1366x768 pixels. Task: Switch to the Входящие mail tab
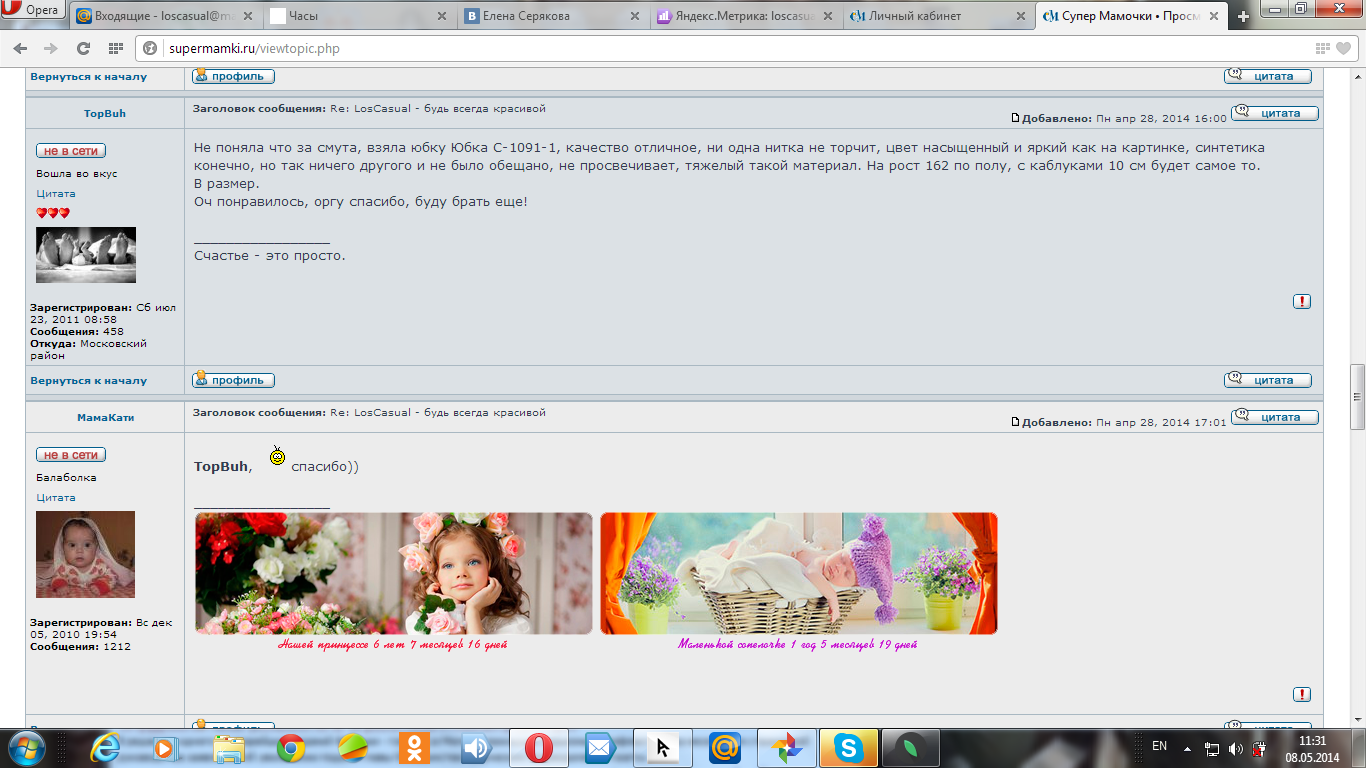163,16
